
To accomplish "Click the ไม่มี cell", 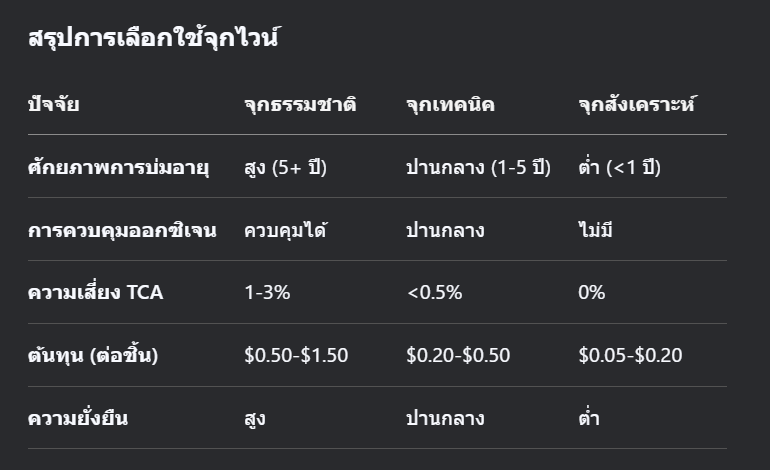I will (595, 230).
